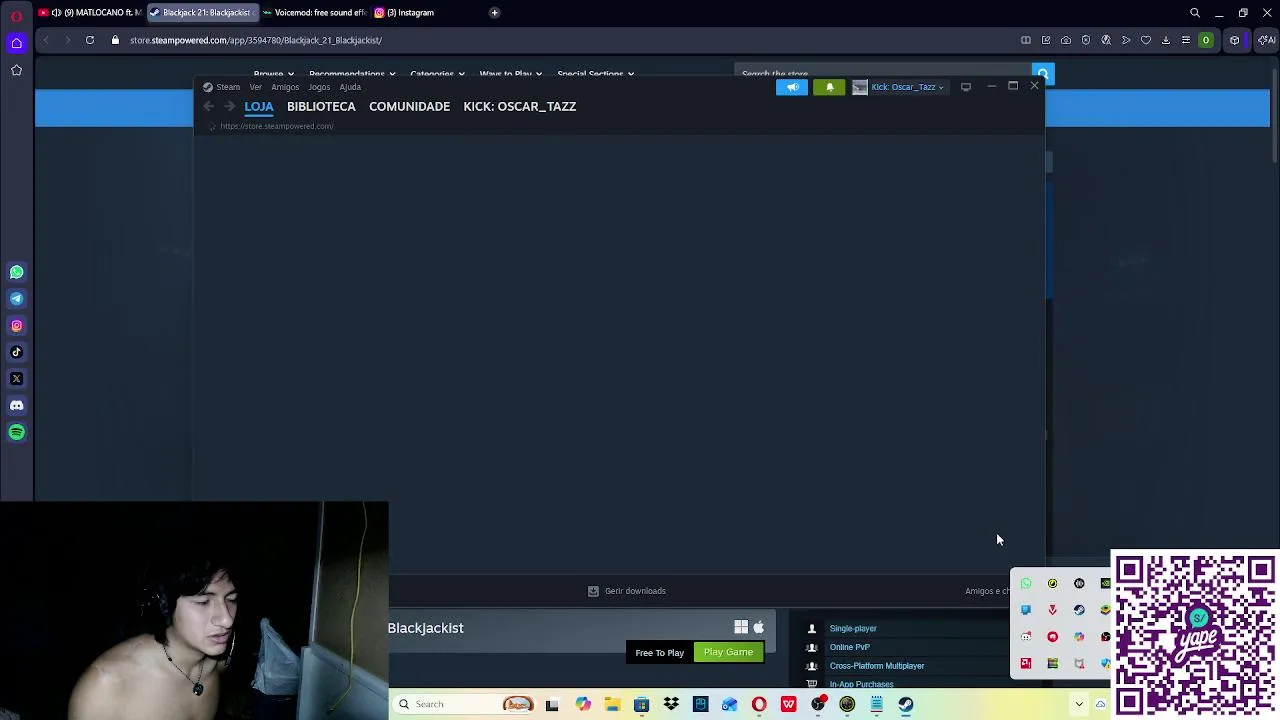1280x720 pixels.
Task: Expand Special Sections dropdown
Action: [x=595, y=74]
